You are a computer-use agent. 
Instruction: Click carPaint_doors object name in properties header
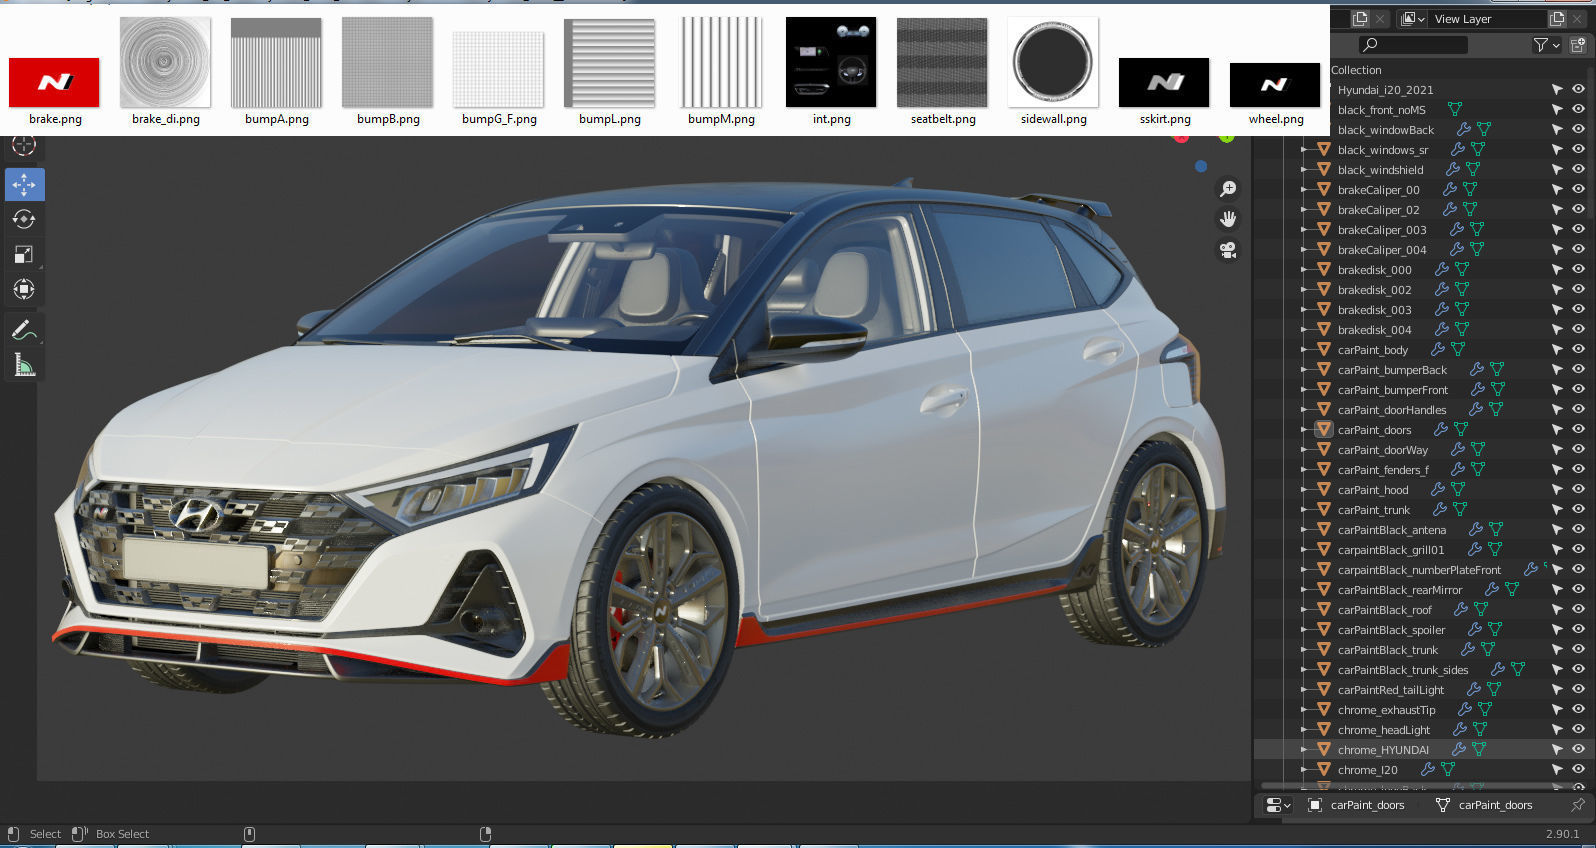pyautogui.click(x=1367, y=805)
